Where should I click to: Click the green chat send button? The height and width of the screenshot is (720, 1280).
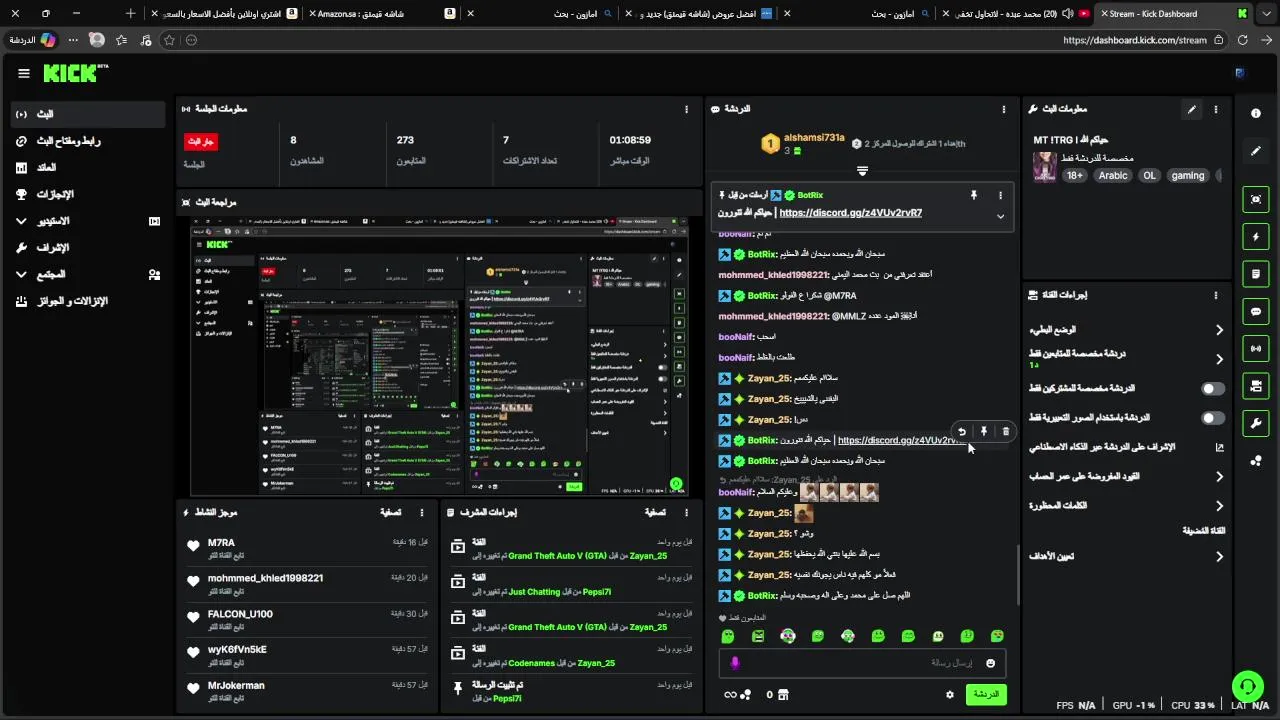[x=986, y=694]
